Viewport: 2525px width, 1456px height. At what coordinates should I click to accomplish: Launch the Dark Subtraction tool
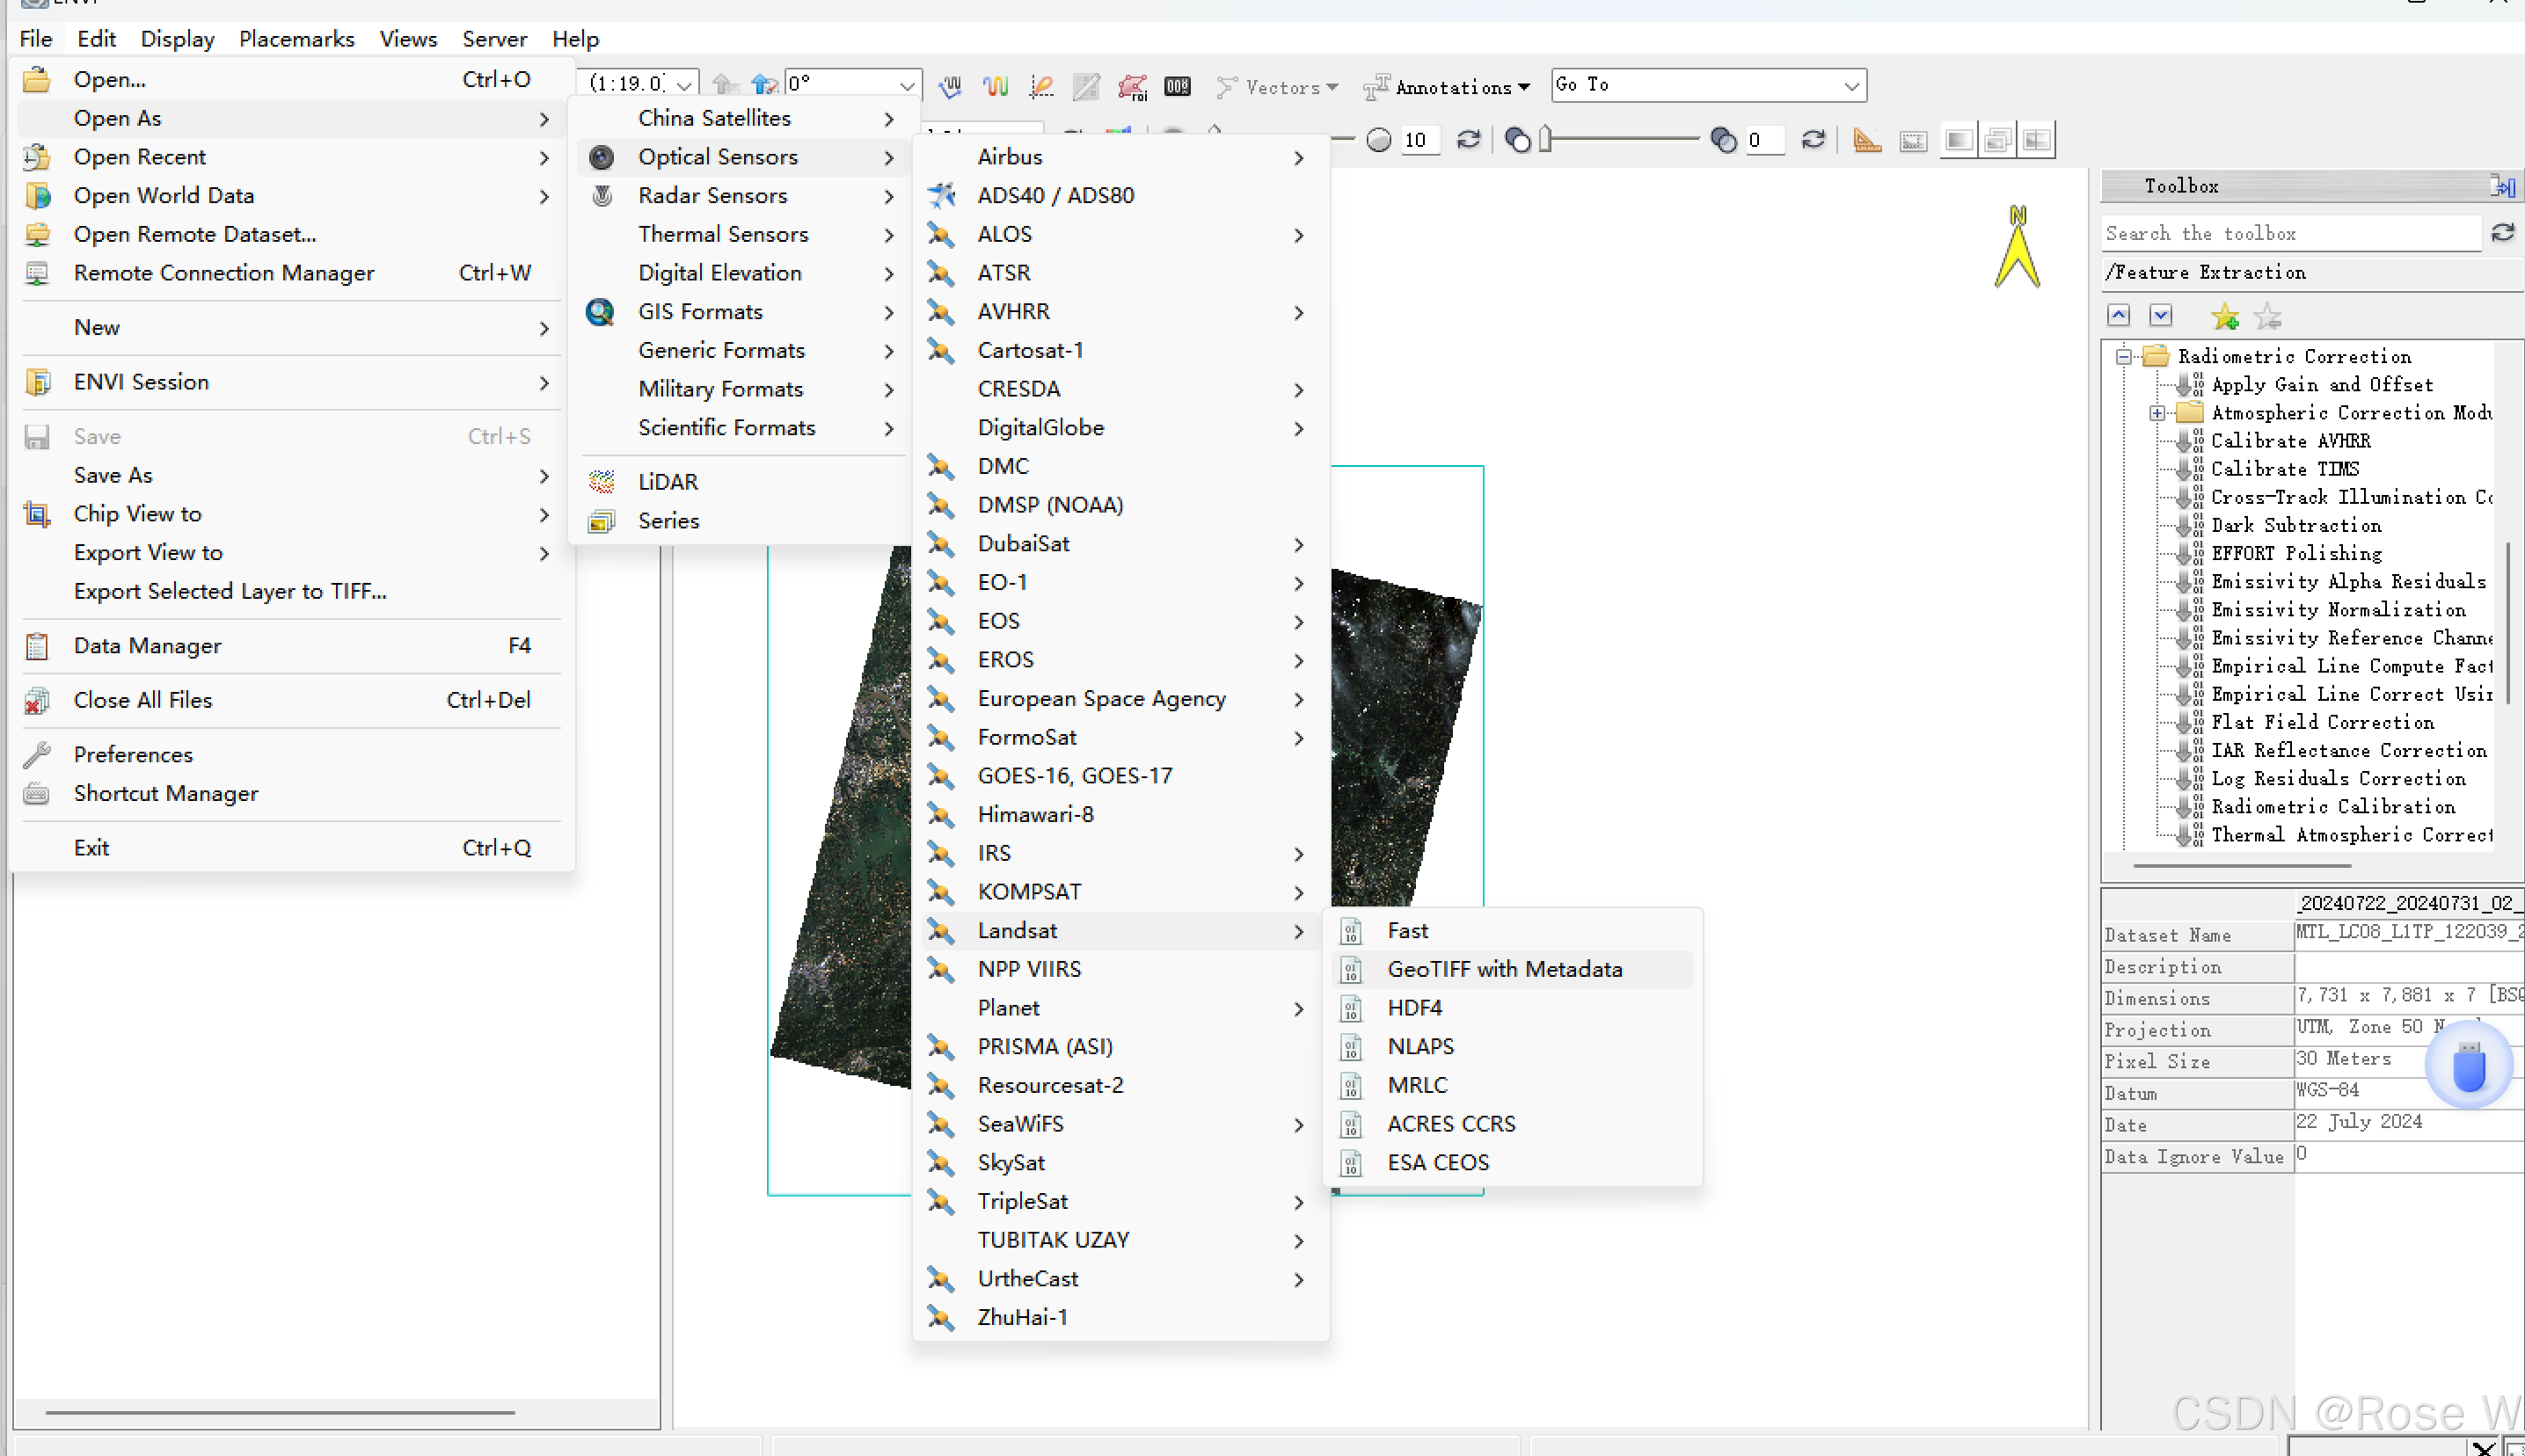click(2295, 526)
